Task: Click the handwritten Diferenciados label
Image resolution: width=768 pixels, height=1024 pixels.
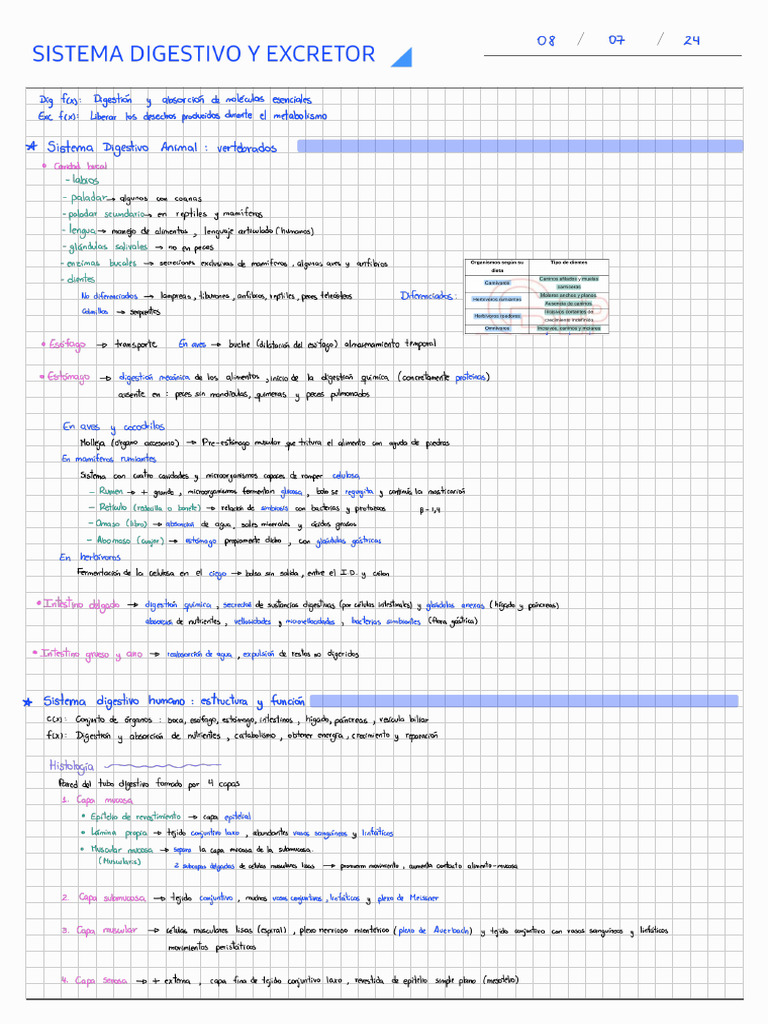Action: [x=428, y=296]
